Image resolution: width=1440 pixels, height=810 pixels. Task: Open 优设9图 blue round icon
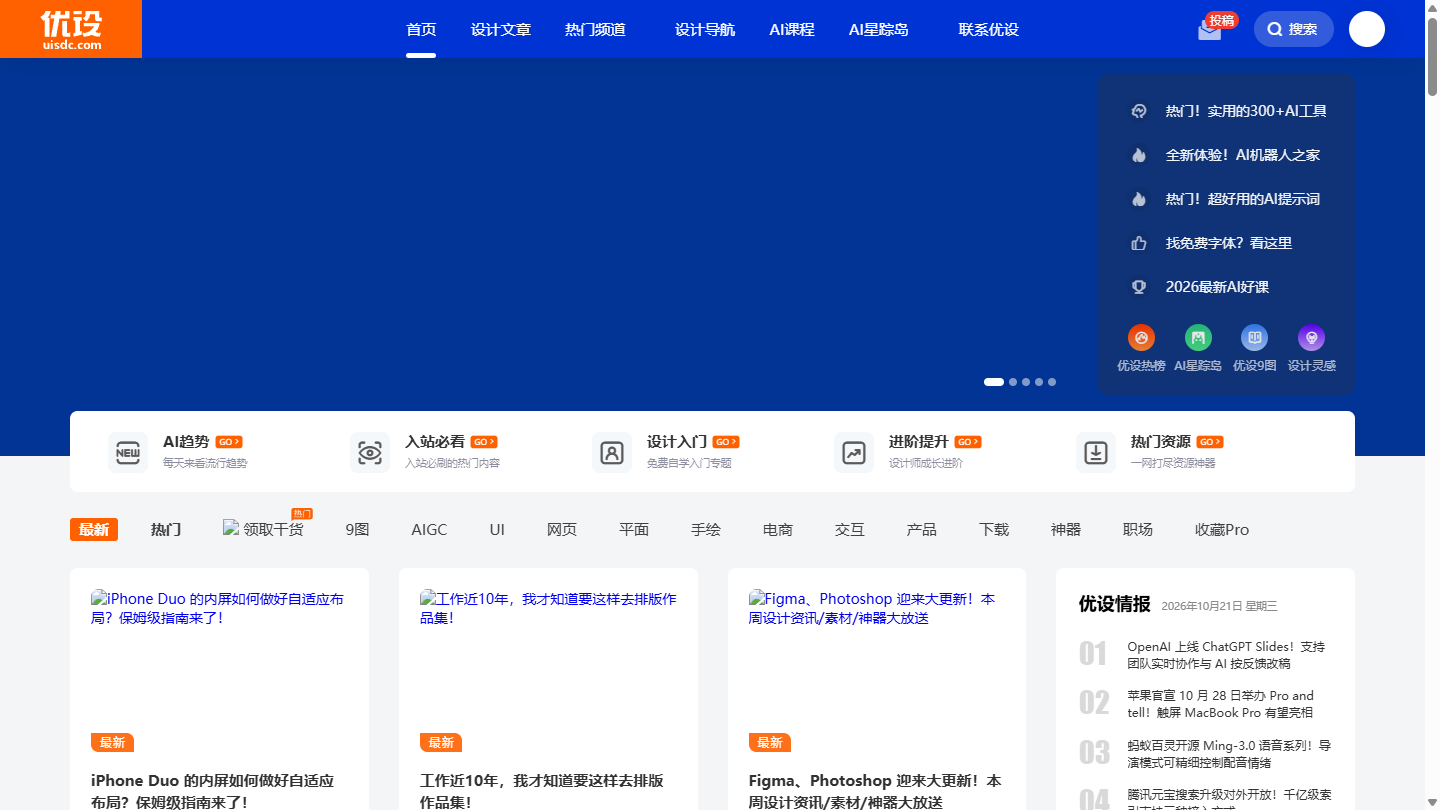click(1254, 338)
